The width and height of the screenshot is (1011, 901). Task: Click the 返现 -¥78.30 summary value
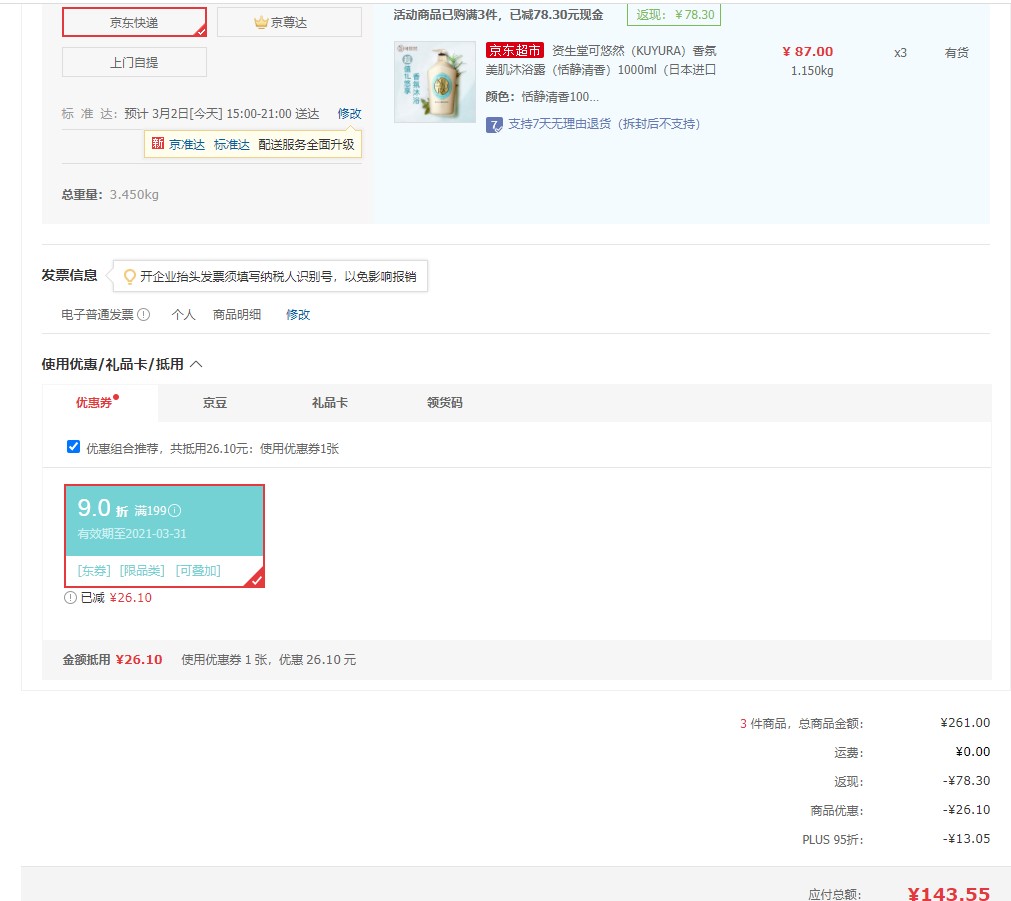(966, 780)
